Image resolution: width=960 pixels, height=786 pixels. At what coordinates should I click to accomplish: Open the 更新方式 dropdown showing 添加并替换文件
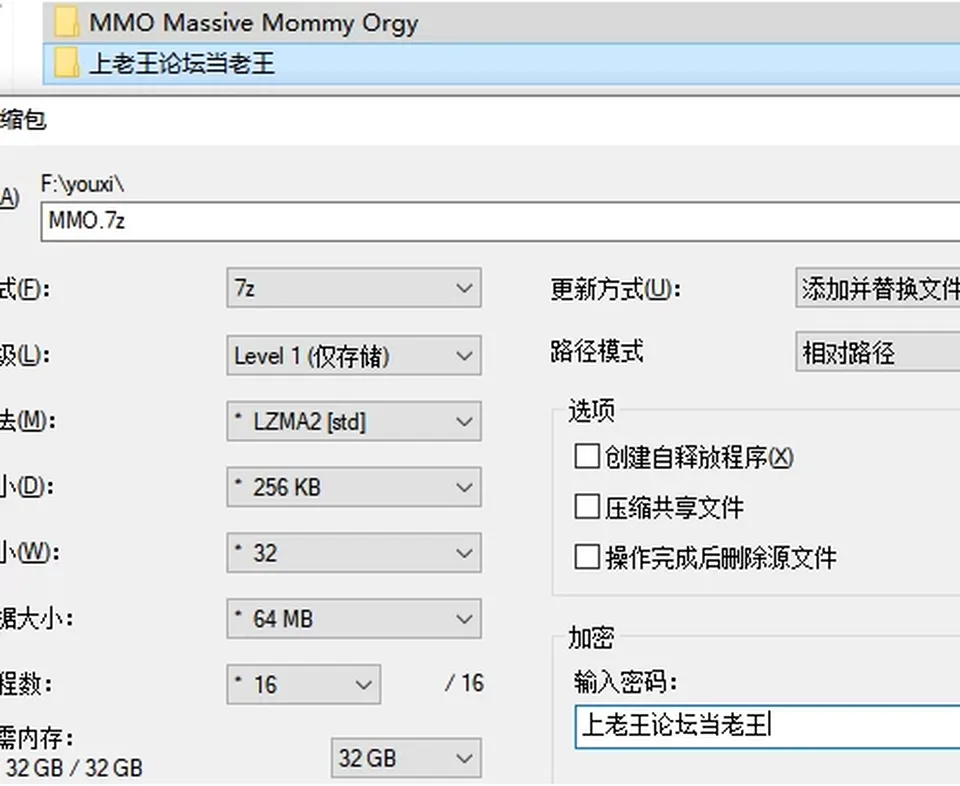tap(878, 288)
